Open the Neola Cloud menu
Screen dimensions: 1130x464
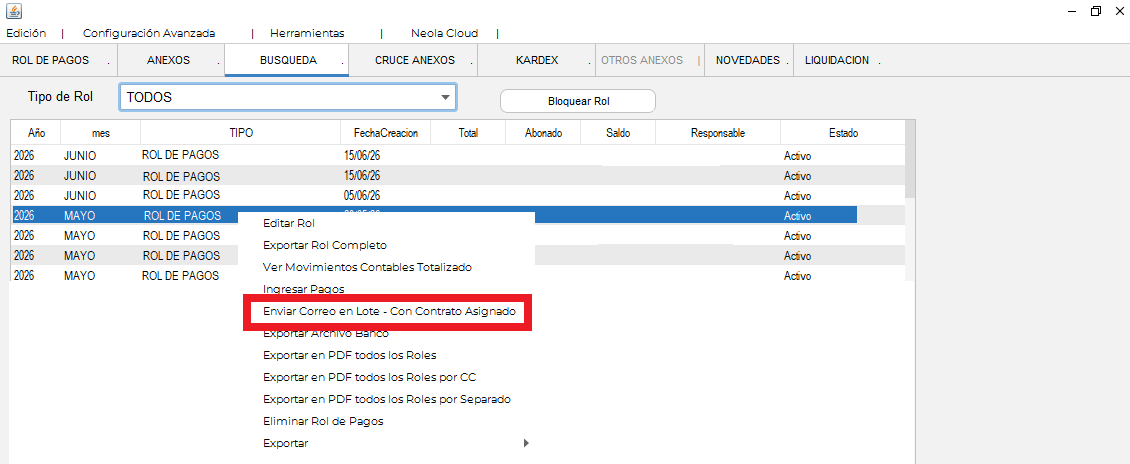445,33
